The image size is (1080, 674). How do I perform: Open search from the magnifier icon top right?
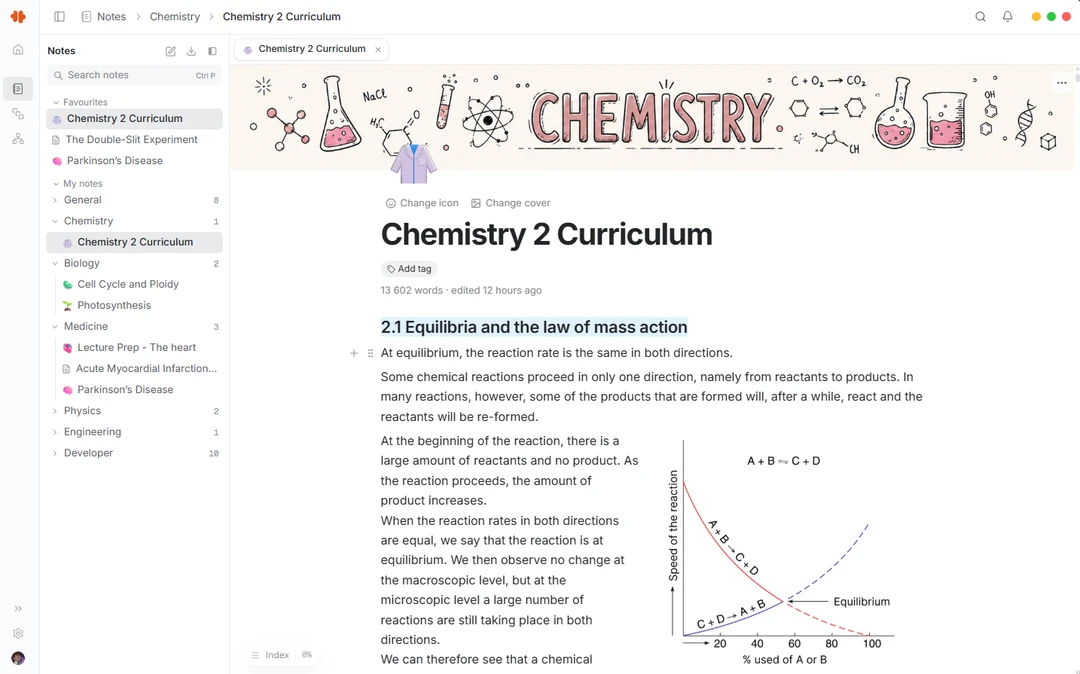tap(980, 17)
